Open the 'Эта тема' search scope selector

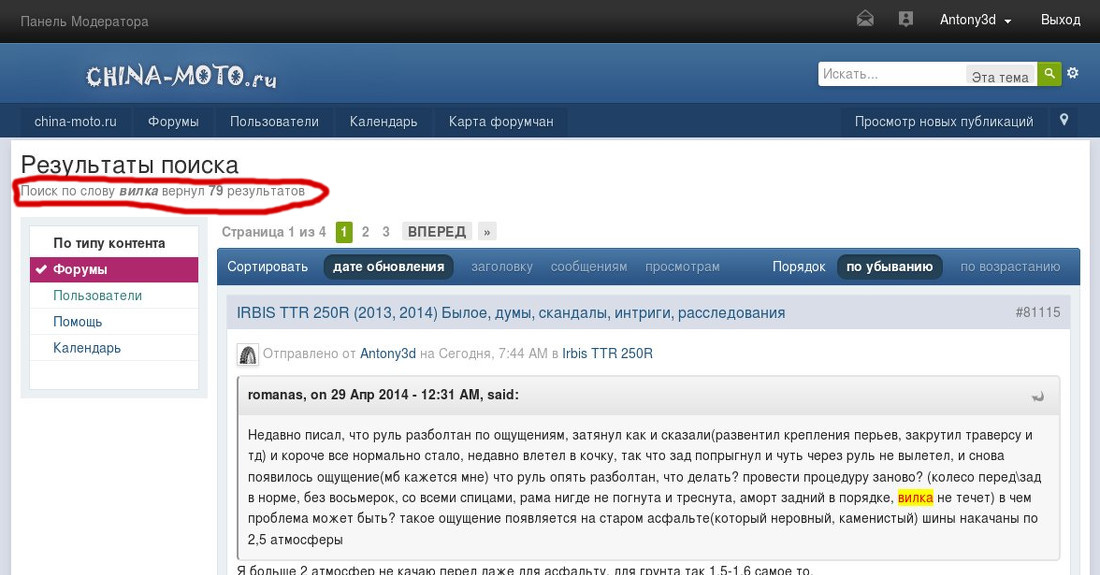pyautogui.click(x=1000, y=76)
